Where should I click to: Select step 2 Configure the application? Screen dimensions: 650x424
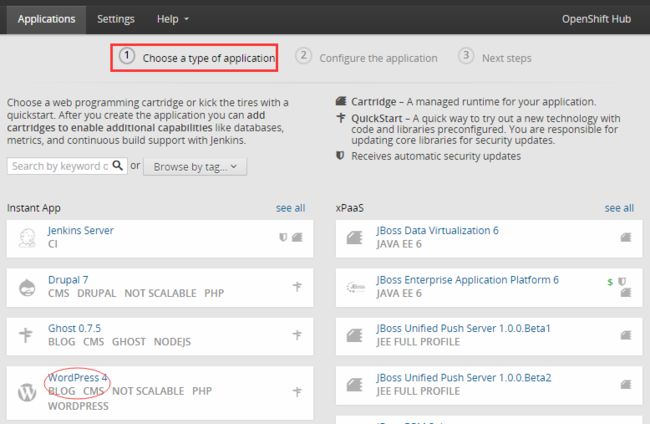point(366,58)
